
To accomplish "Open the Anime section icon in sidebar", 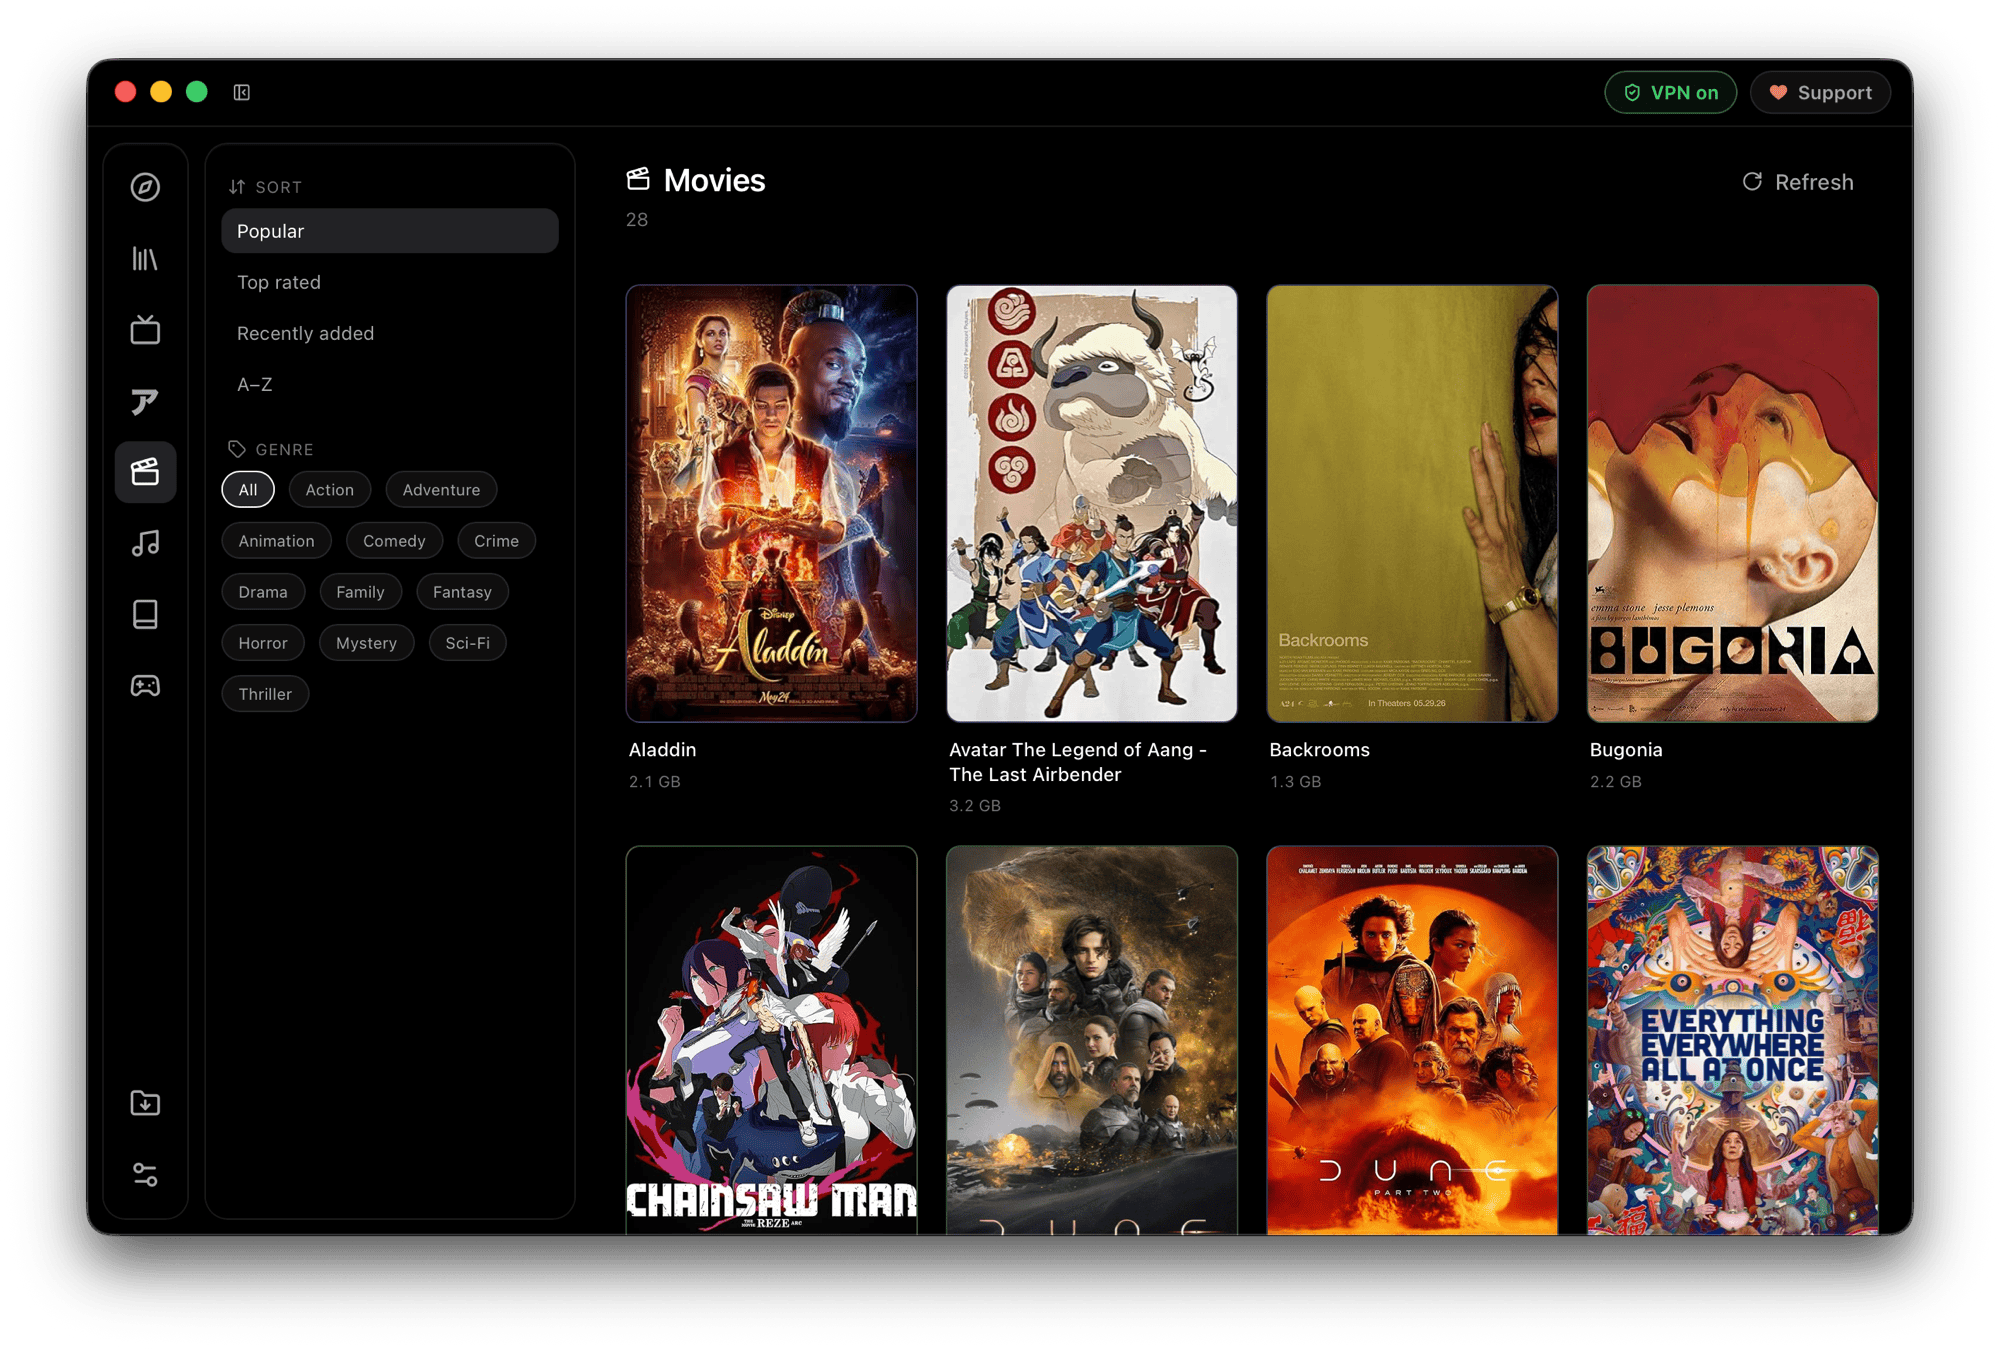I will (x=146, y=401).
